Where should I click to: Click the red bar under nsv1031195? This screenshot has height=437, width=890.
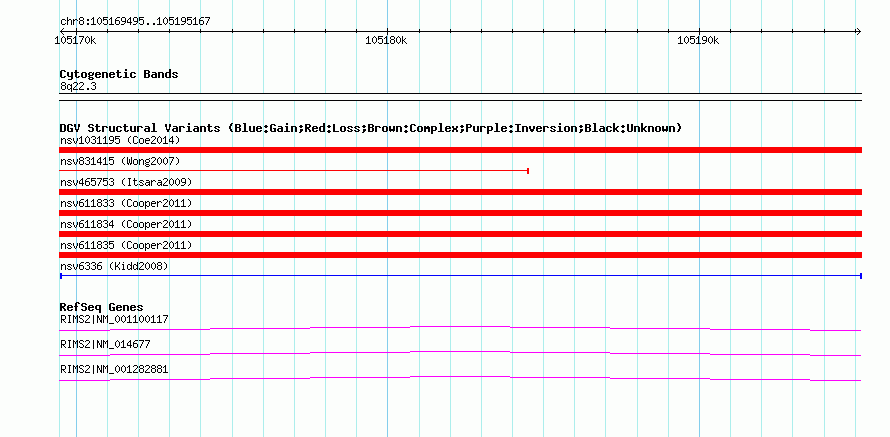tap(460, 150)
